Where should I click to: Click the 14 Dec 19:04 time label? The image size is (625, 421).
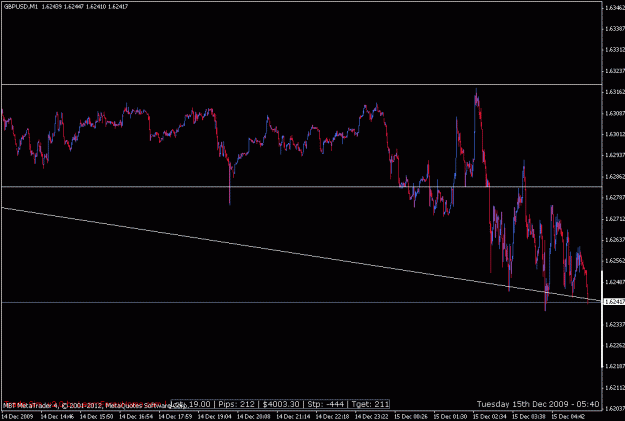[214, 417]
